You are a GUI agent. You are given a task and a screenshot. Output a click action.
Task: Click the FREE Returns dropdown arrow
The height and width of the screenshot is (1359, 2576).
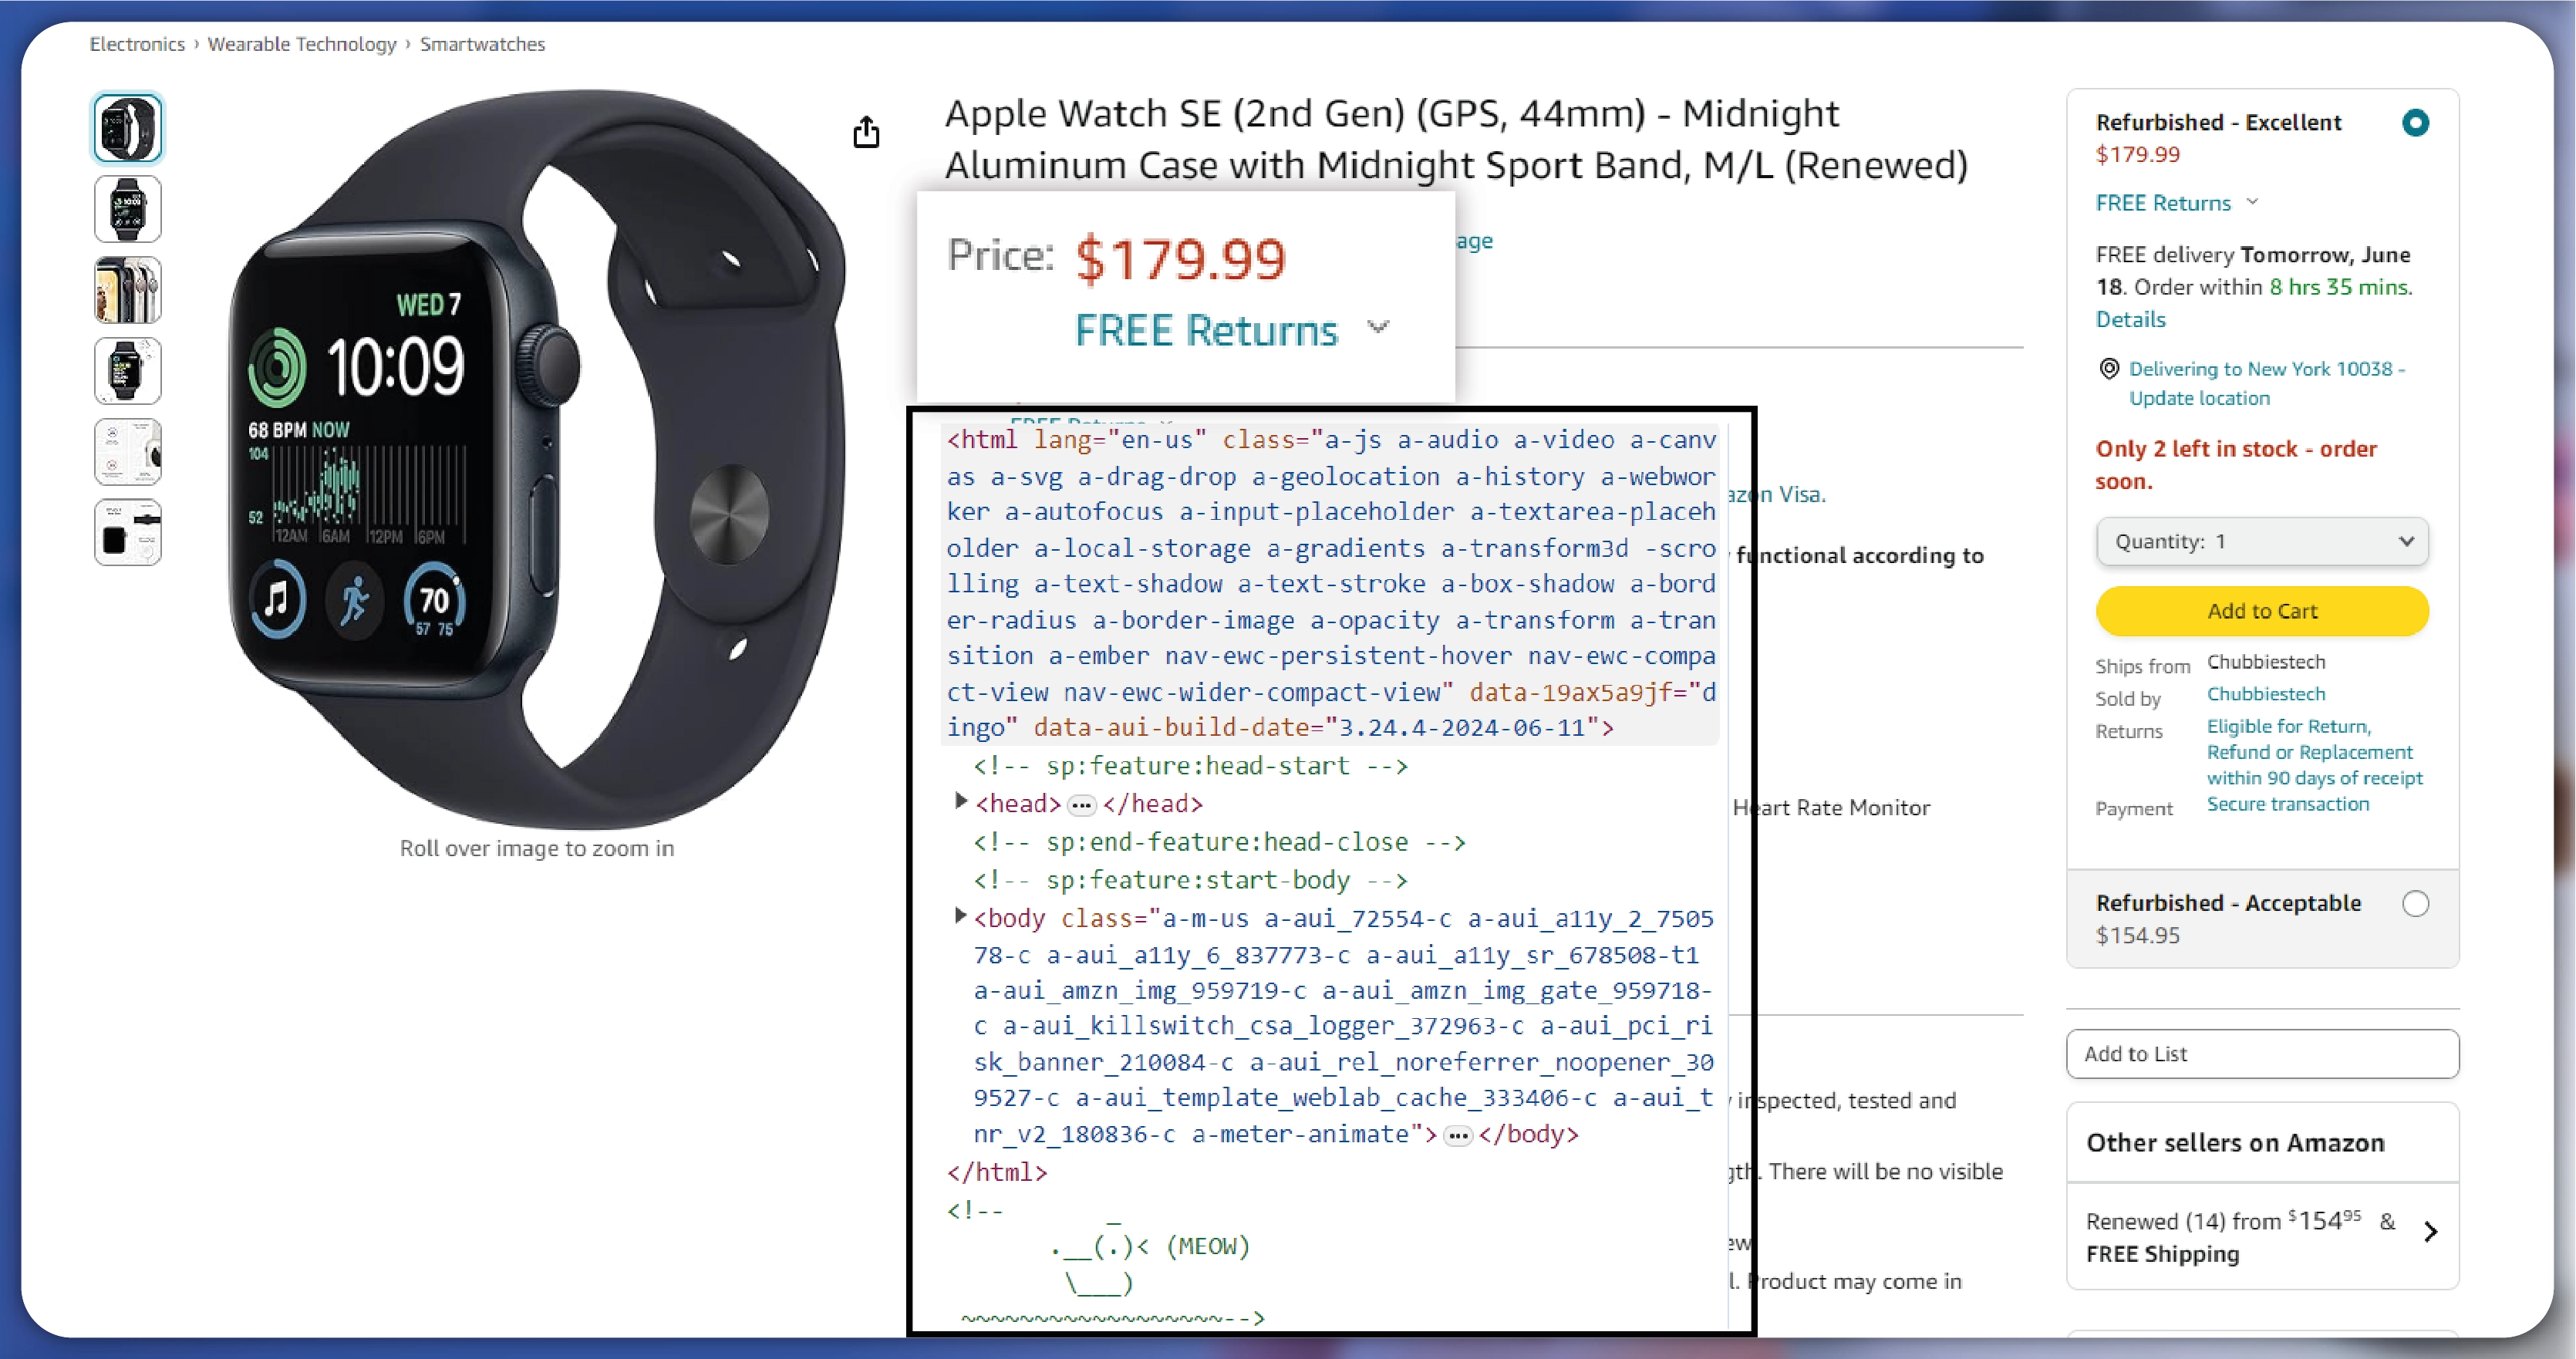coord(1377,327)
